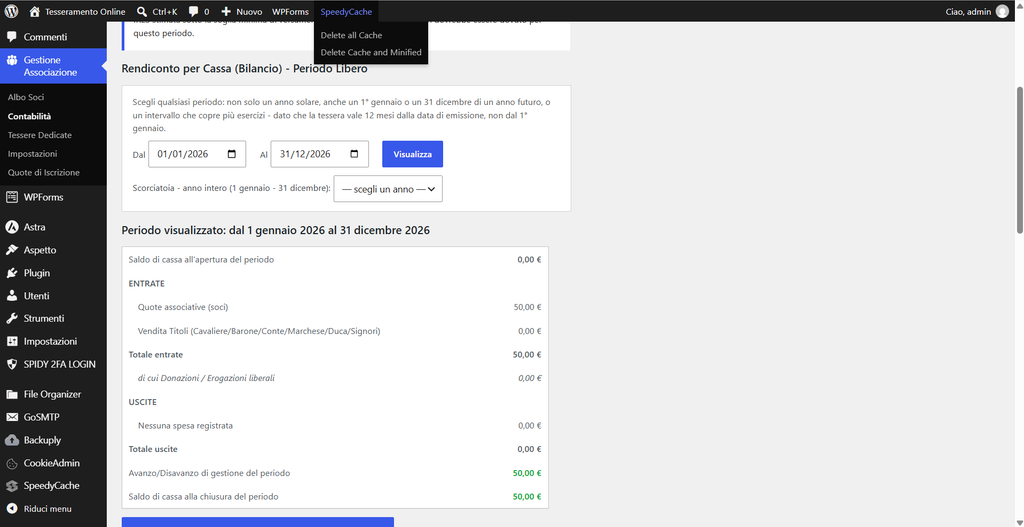
Task: Open Tessere Dedicate submenu page
Action: 40,135
